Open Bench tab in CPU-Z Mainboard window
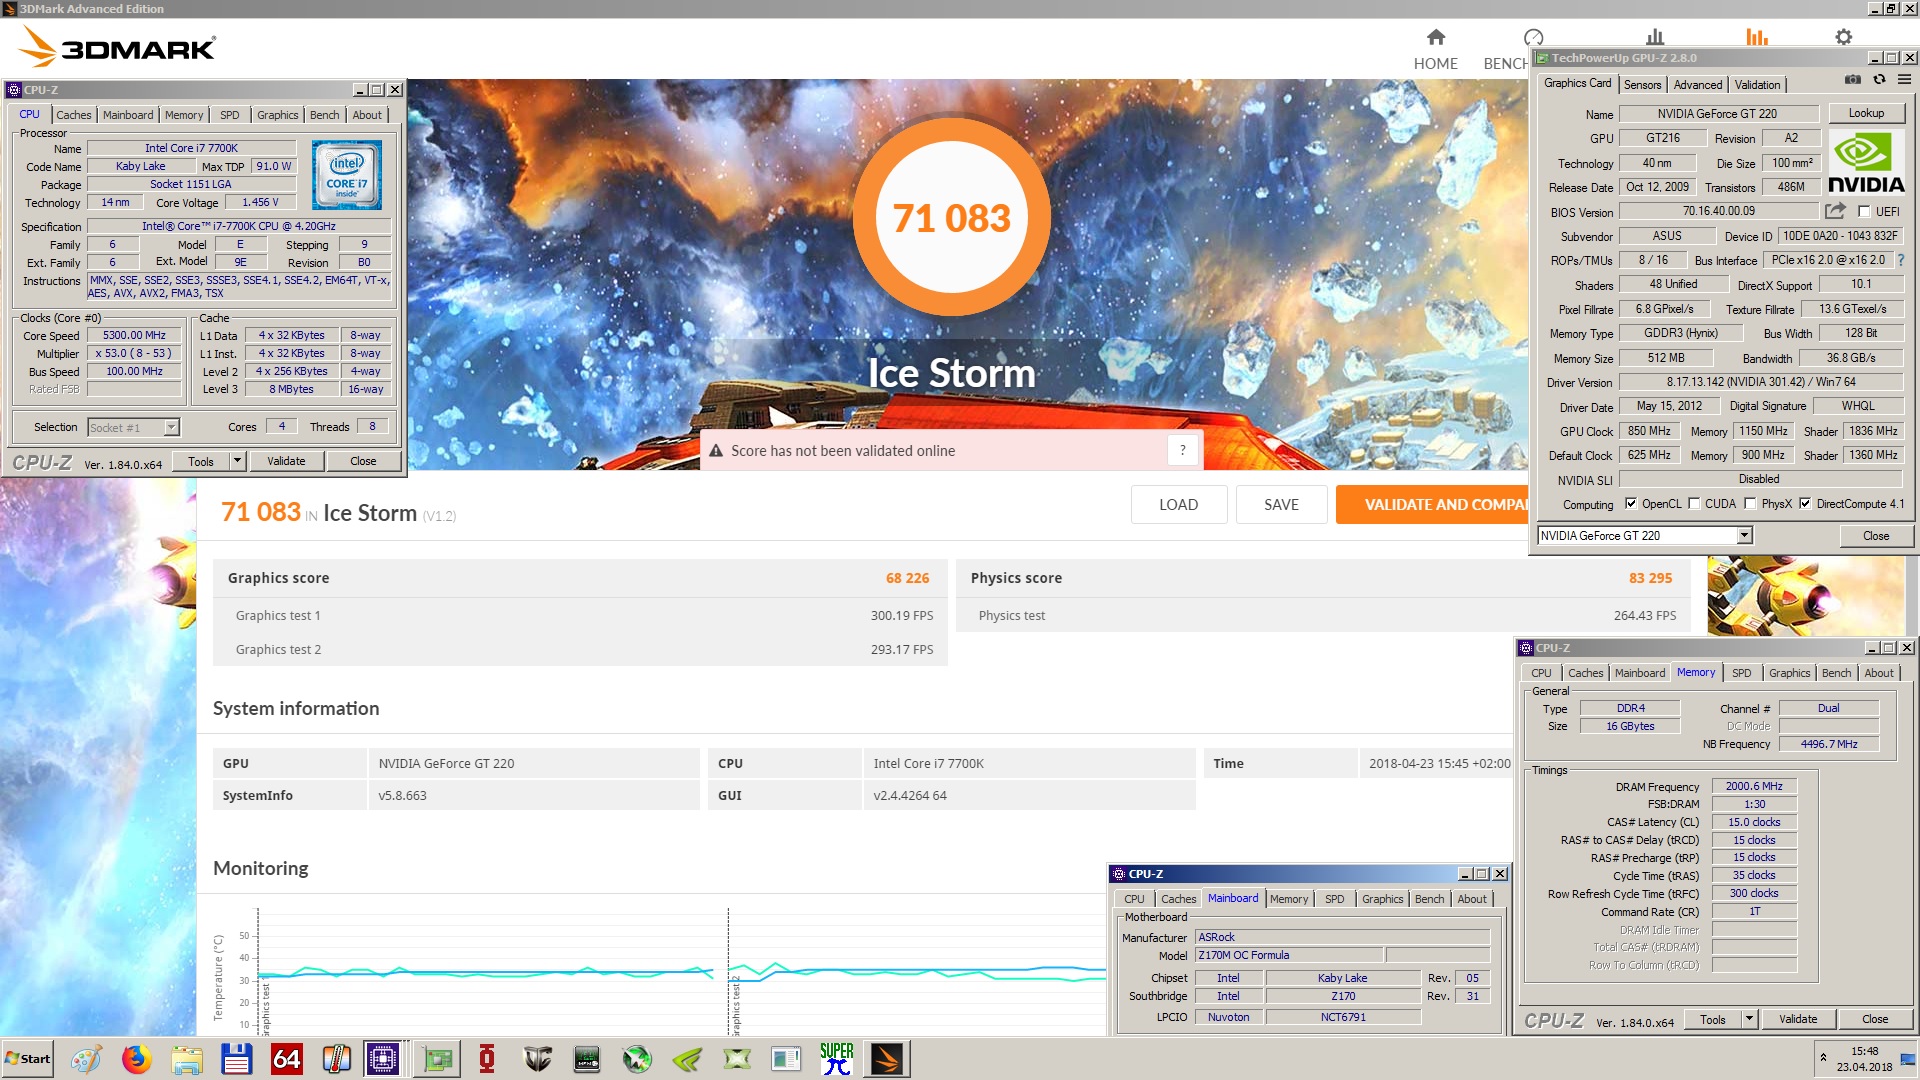The image size is (1920, 1080). [1429, 899]
